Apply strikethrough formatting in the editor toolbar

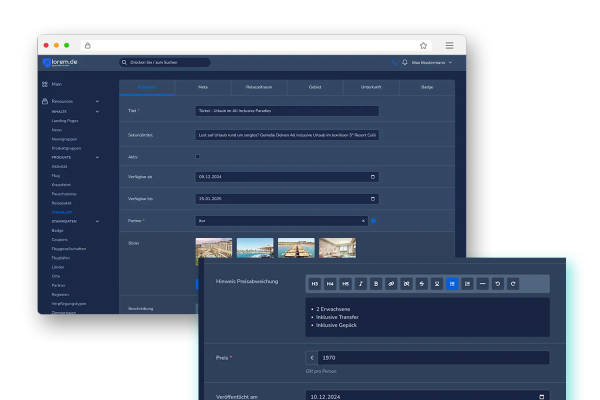[x=422, y=284]
